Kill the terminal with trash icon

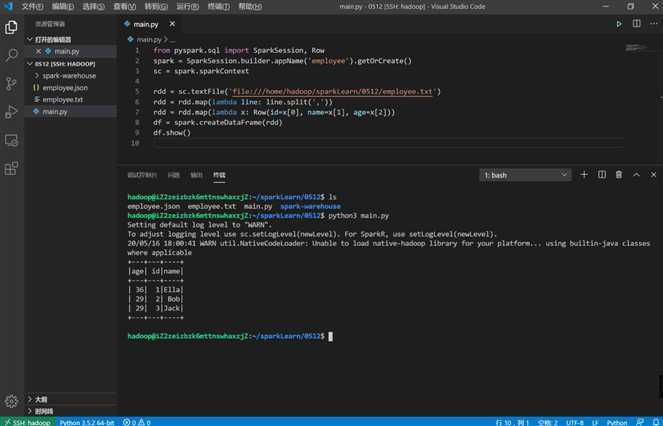(x=619, y=175)
